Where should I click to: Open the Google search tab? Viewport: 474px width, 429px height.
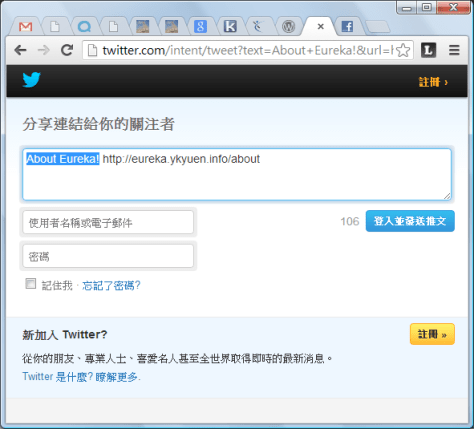point(200,26)
